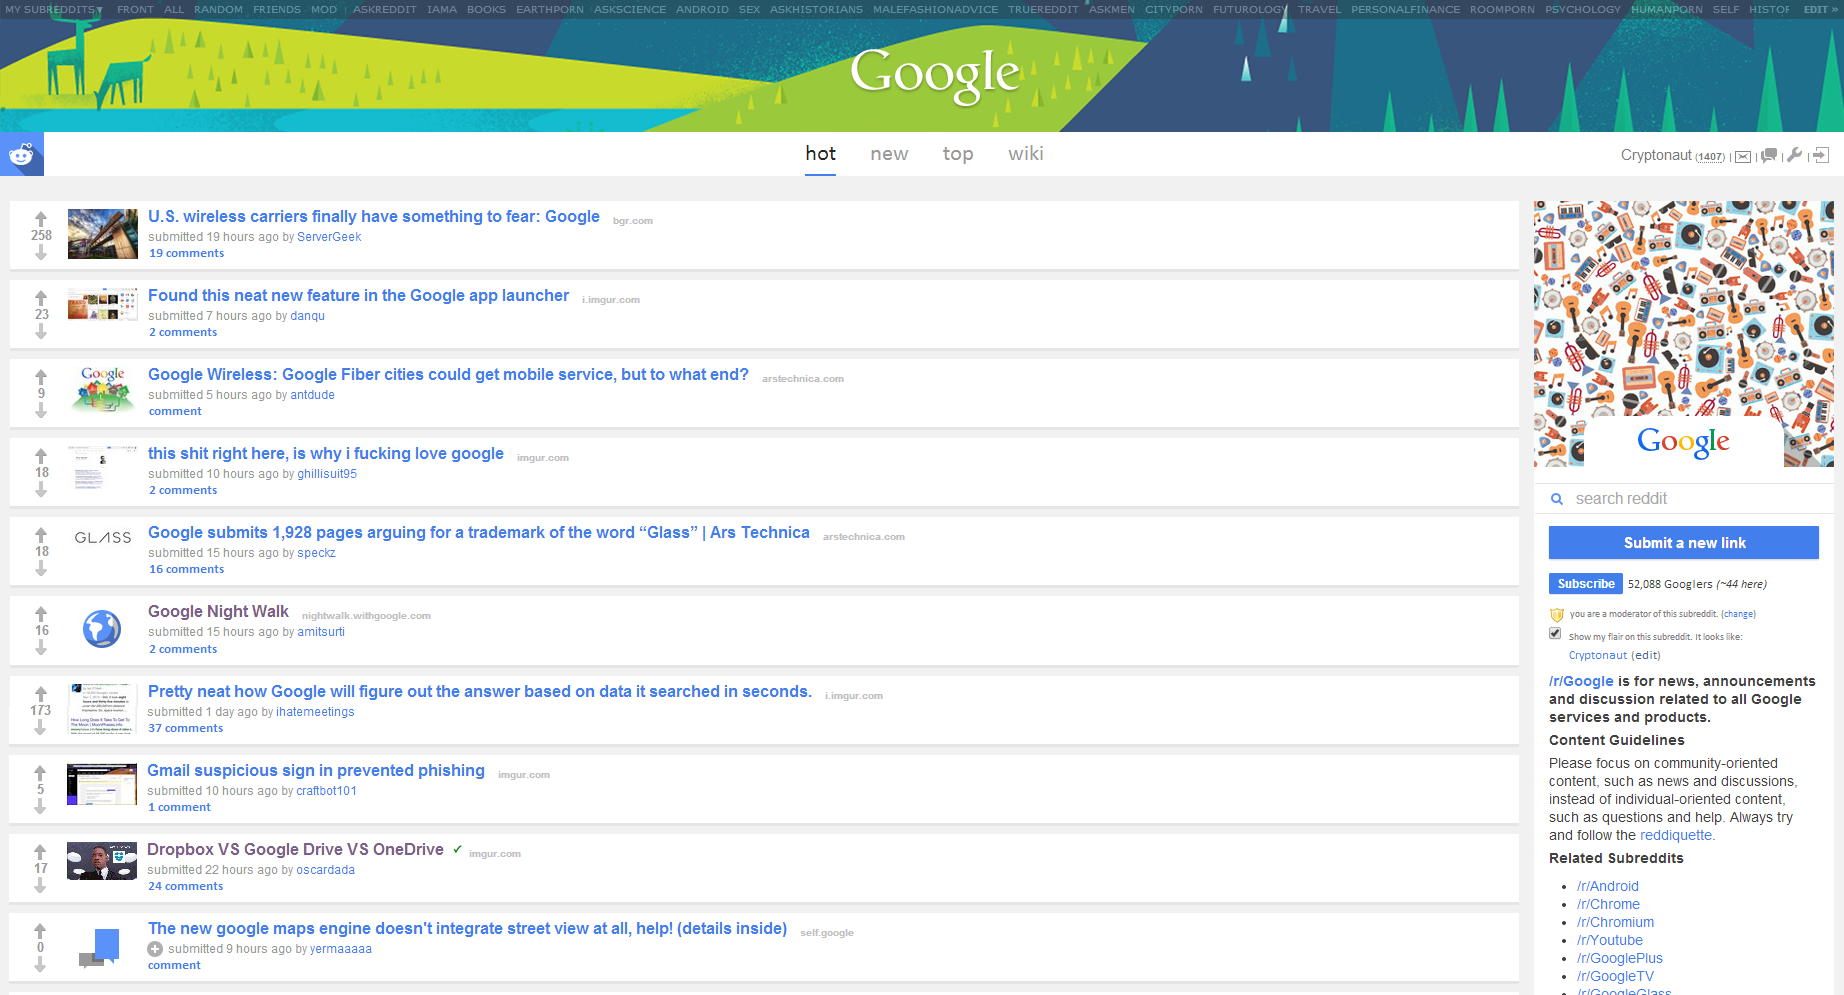Viewport: 1844px width, 995px height.
Task: Open preferences with the wrench icon
Action: point(1795,155)
